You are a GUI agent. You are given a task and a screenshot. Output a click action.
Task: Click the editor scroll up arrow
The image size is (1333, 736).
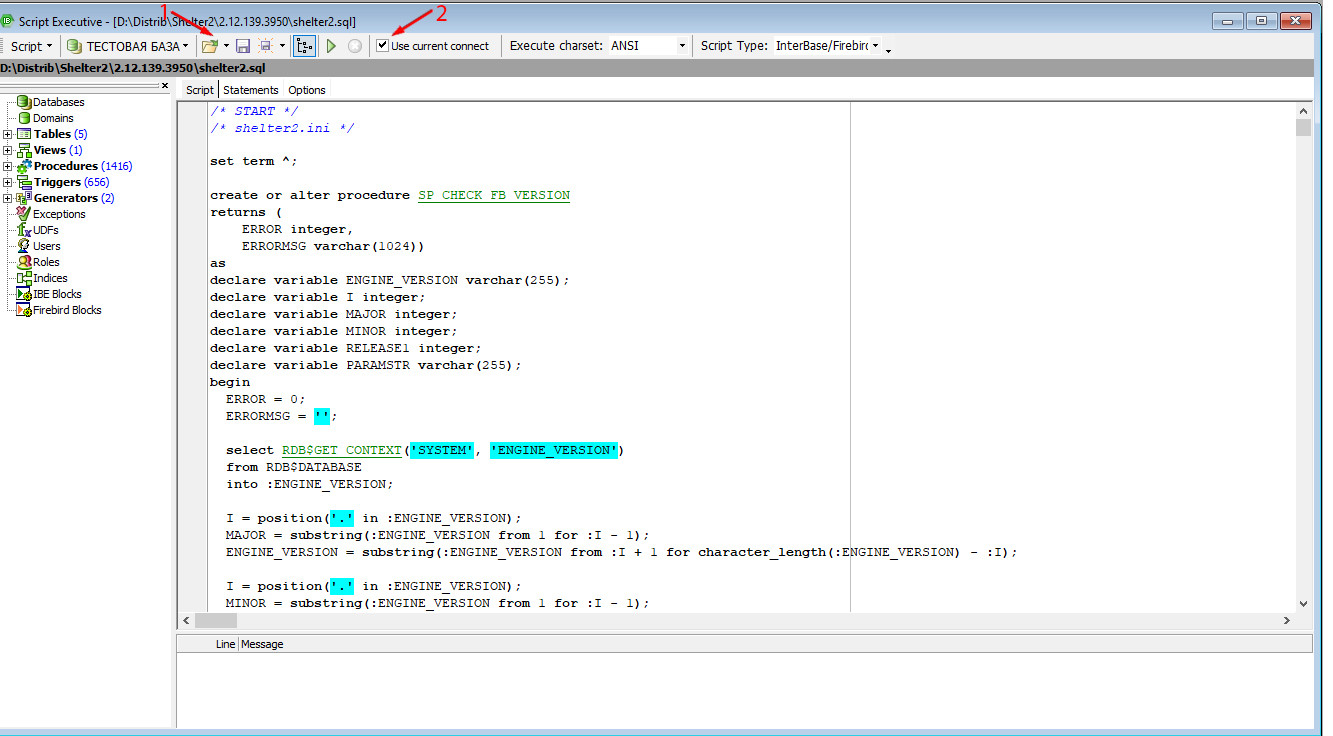(x=1303, y=111)
